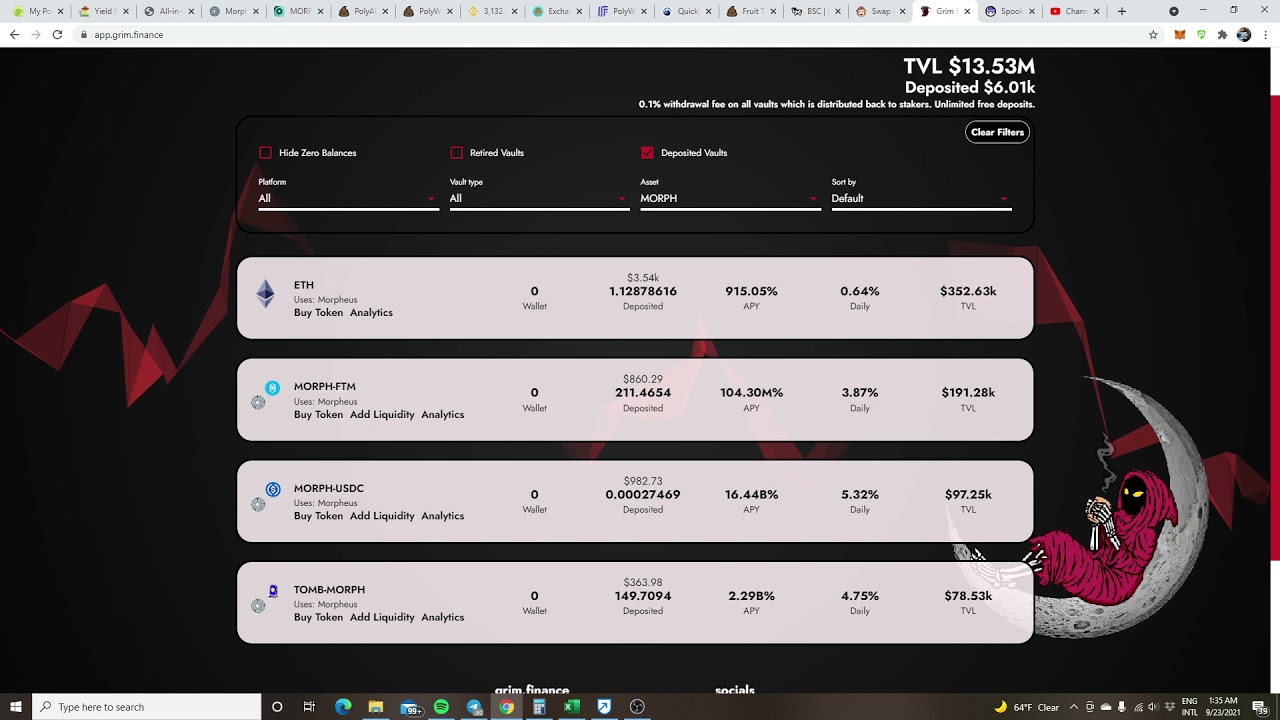This screenshot has height=720, width=1280.
Task: Open the Extensions puzzle icon
Action: click(1222, 34)
